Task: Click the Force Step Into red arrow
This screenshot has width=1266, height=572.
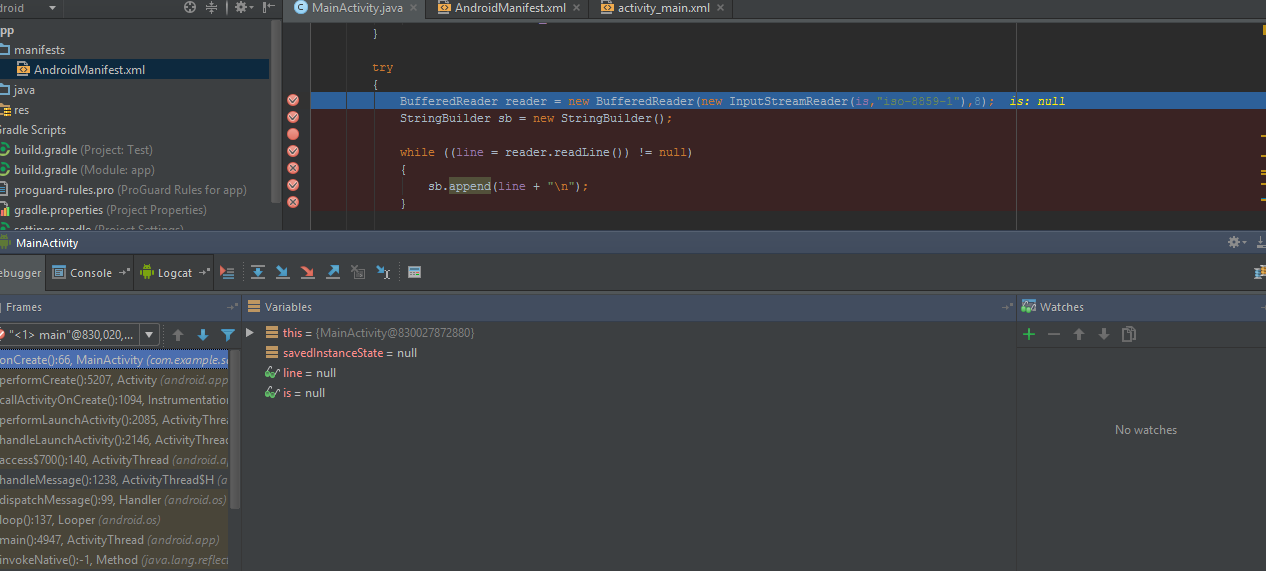Action: tap(308, 272)
